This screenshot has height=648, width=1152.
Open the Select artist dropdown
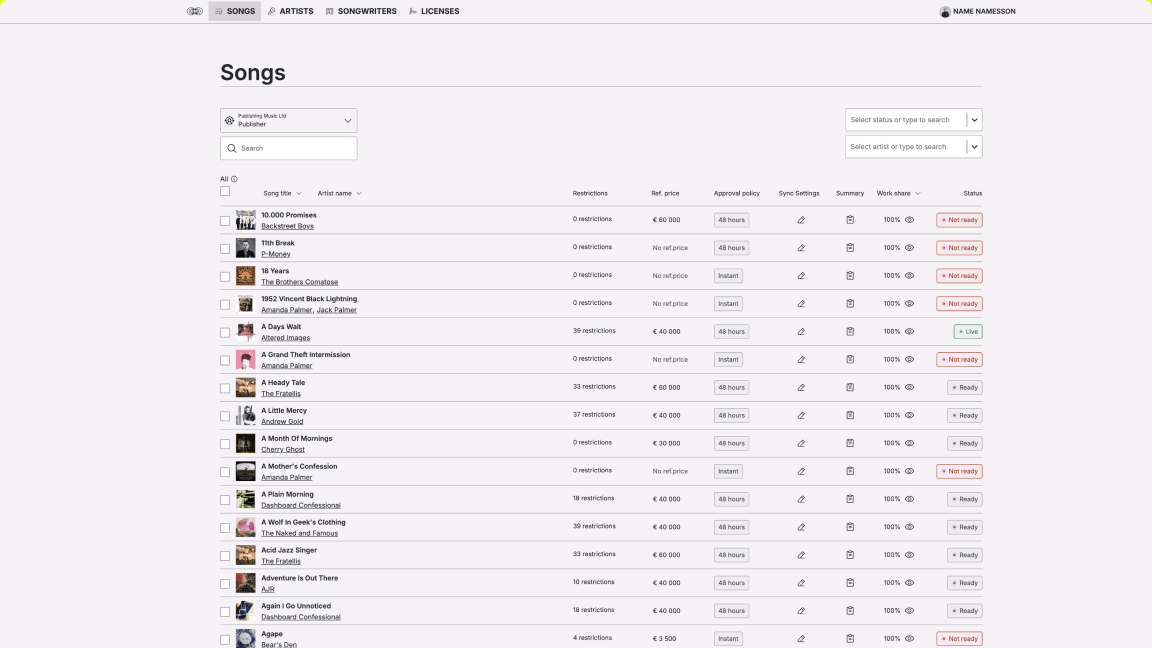(975, 147)
